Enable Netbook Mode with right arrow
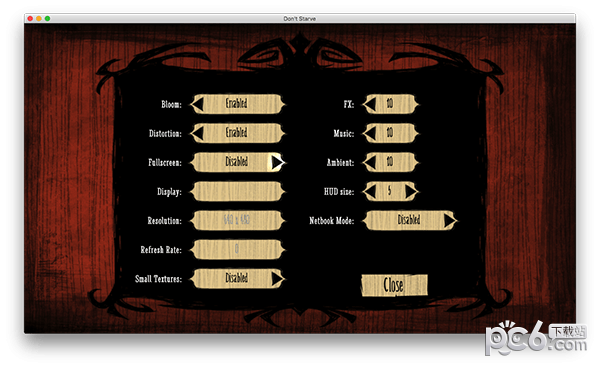 450,220
